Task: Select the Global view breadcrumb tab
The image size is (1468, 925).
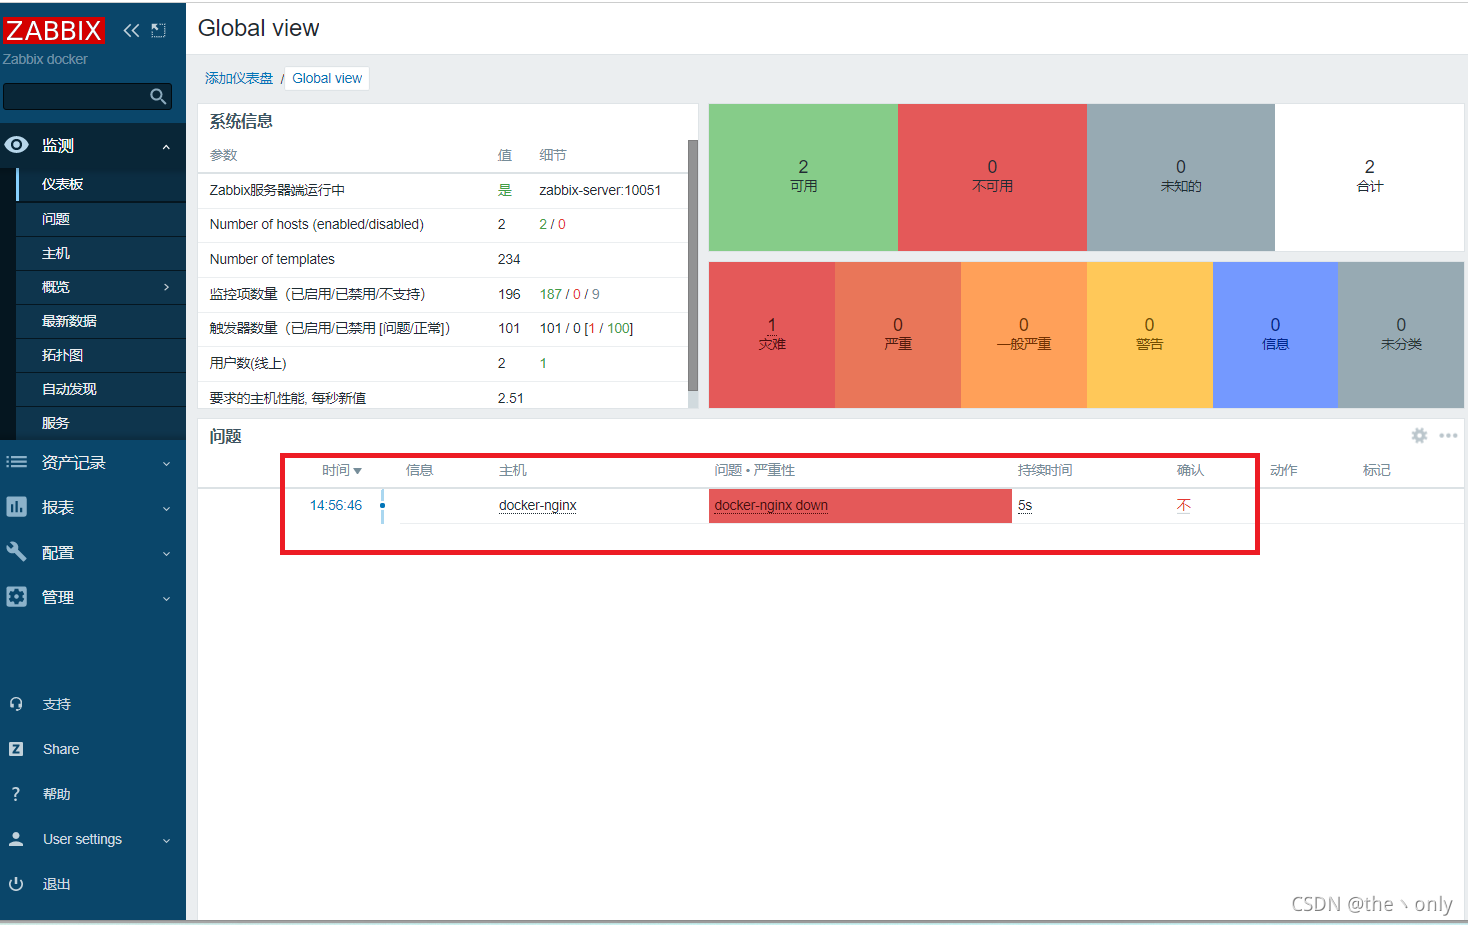Action: [327, 78]
